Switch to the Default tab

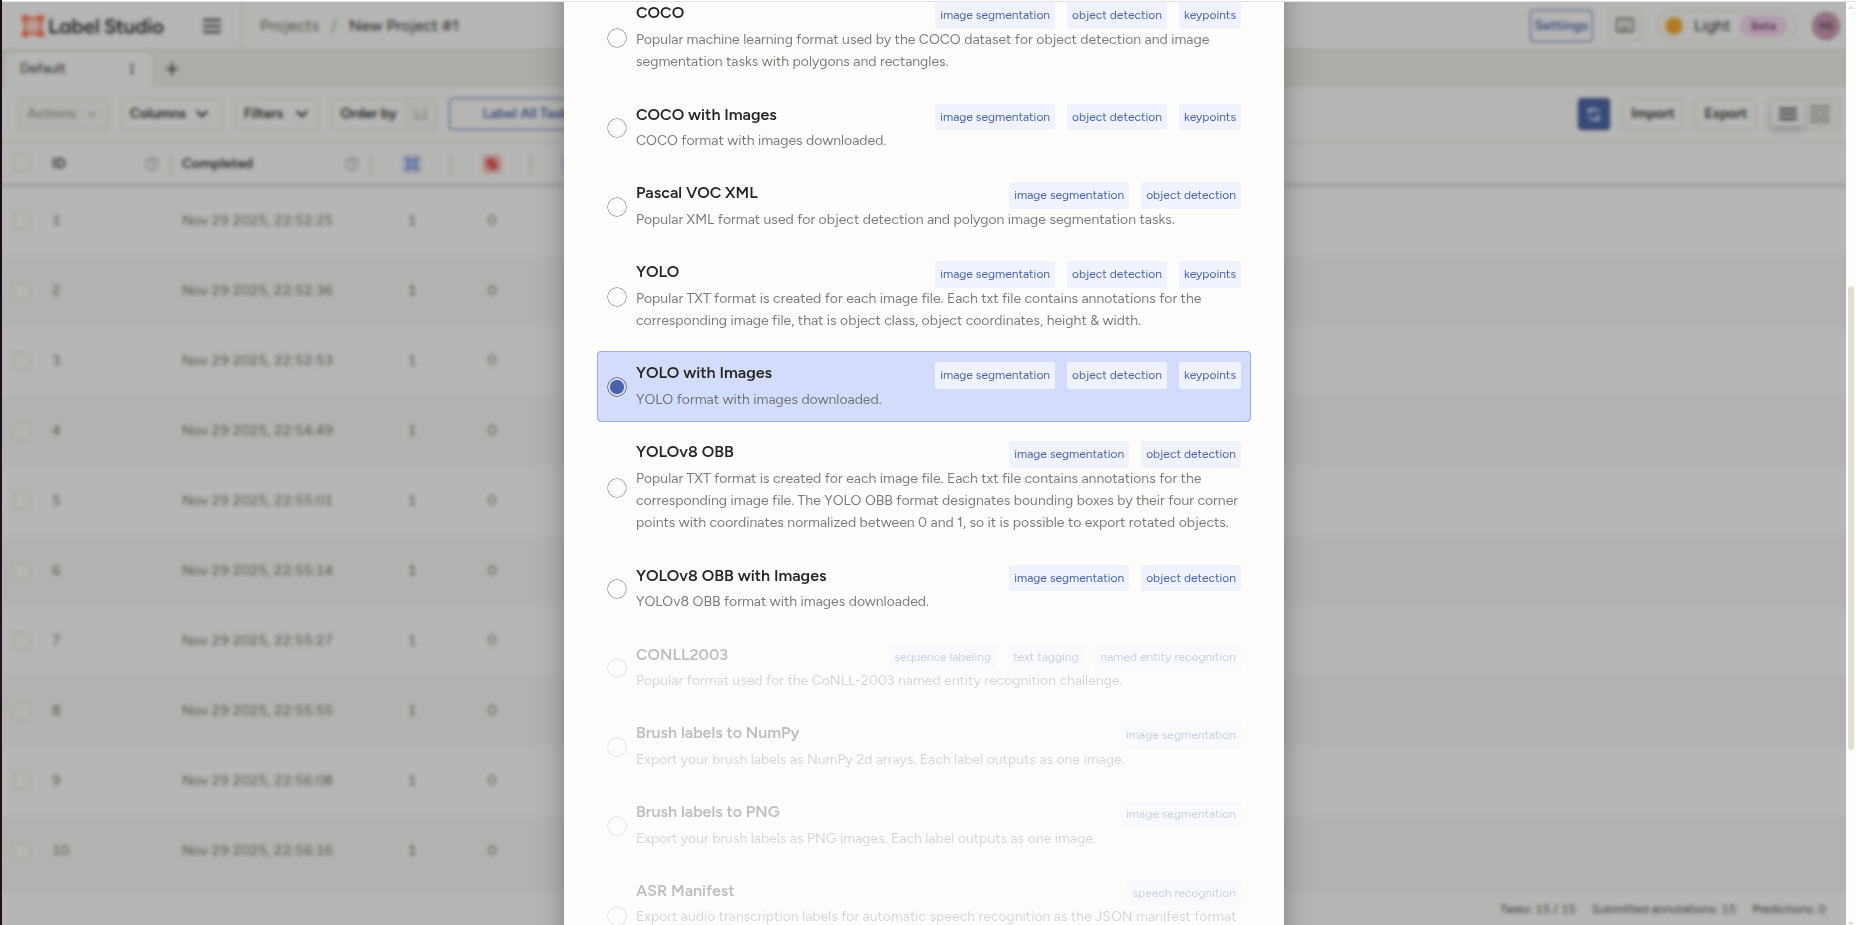click(x=43, y=69)
